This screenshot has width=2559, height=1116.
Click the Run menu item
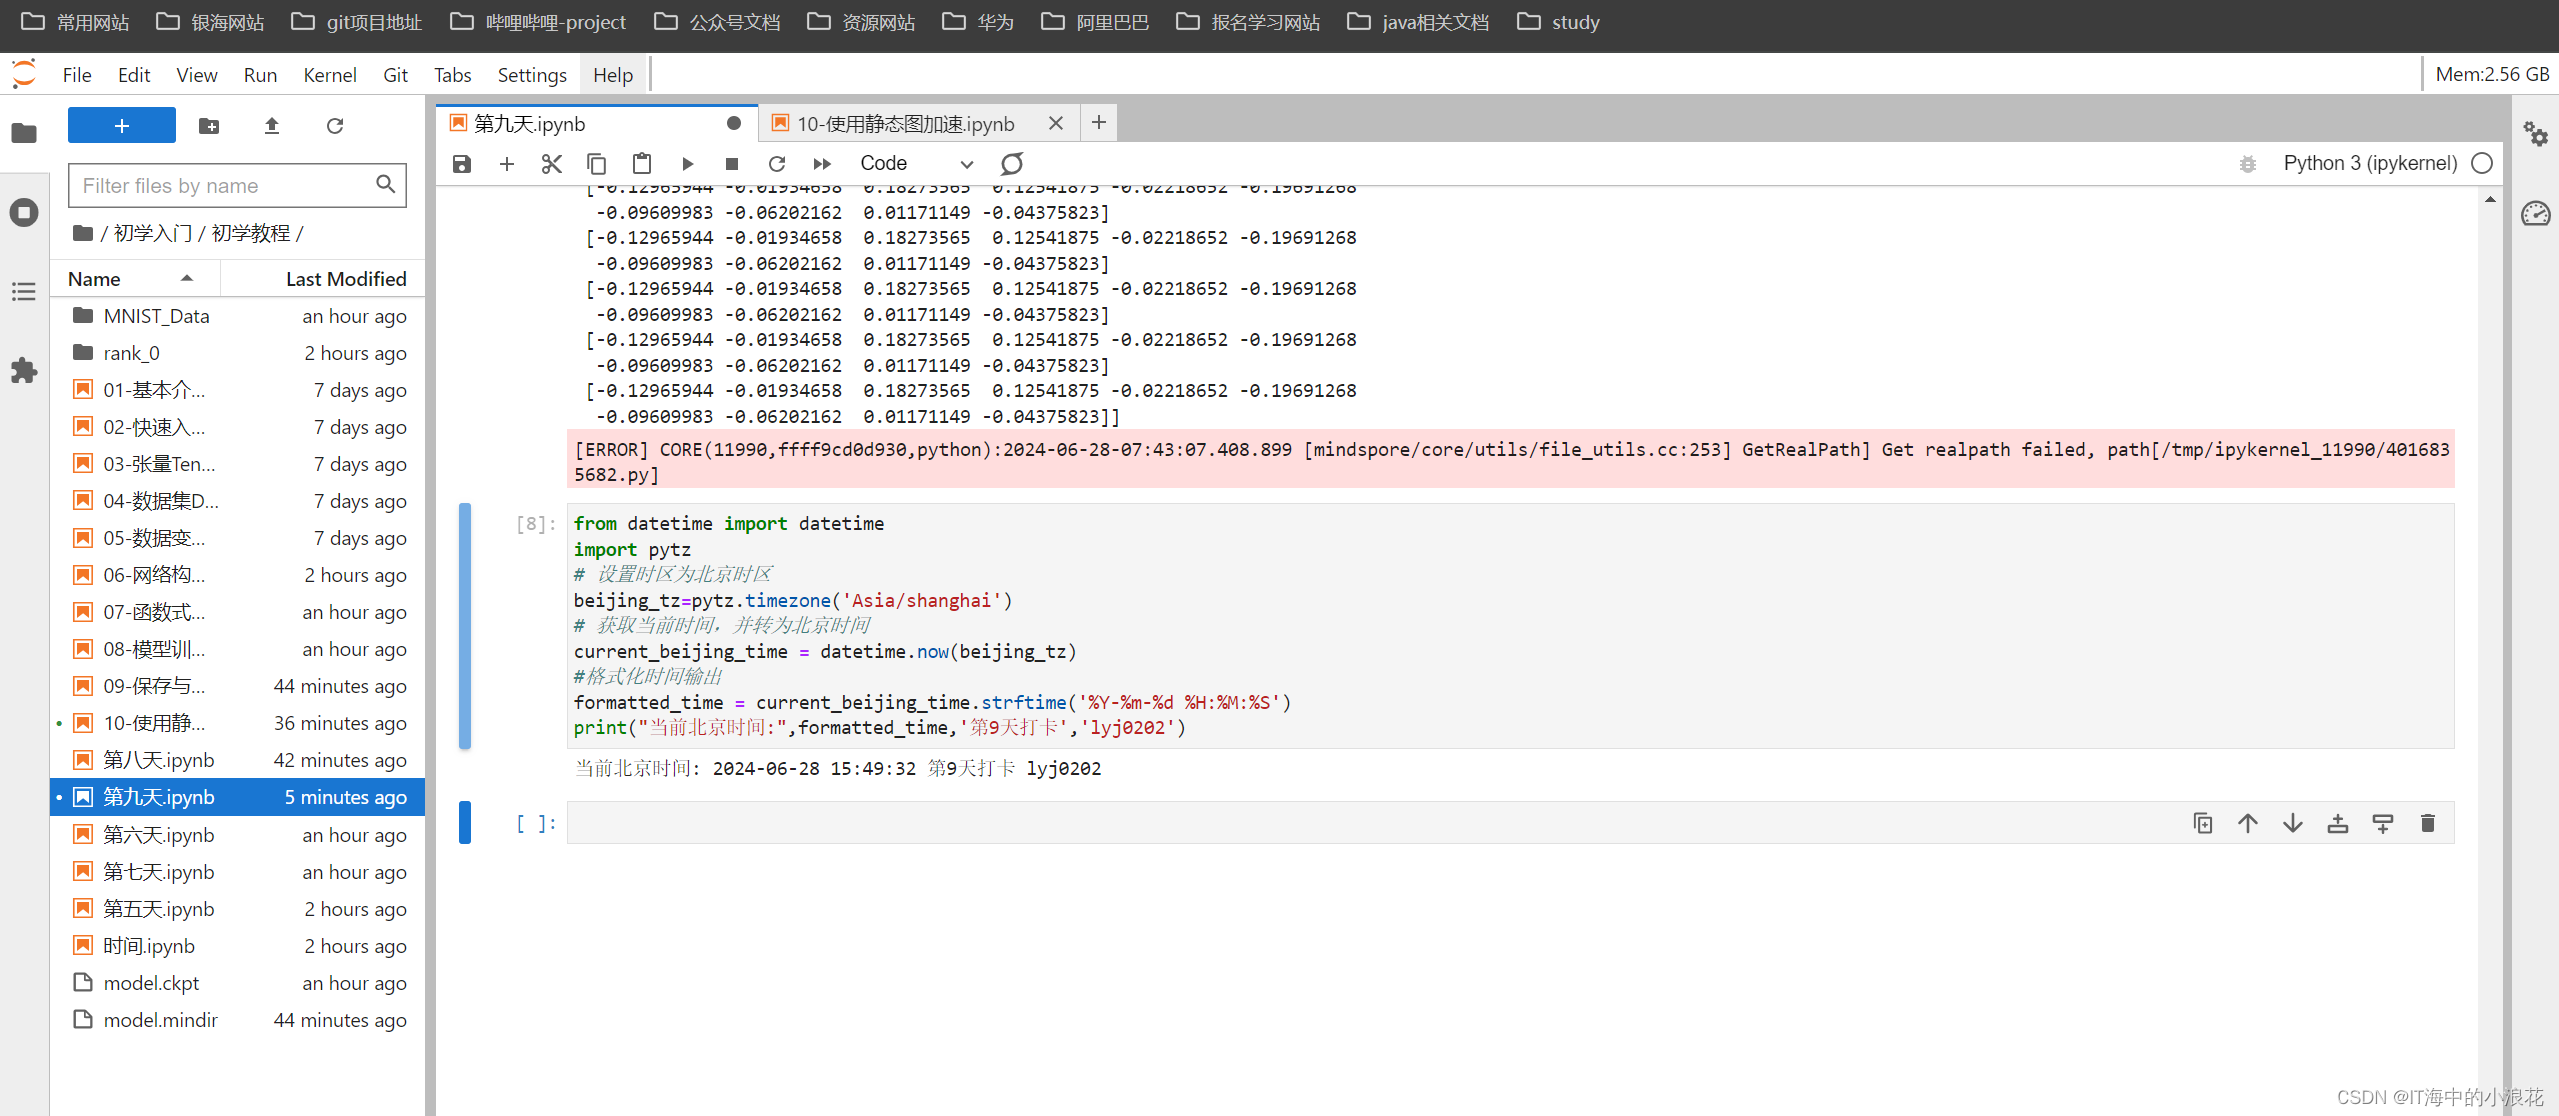[x=256, y=73]
